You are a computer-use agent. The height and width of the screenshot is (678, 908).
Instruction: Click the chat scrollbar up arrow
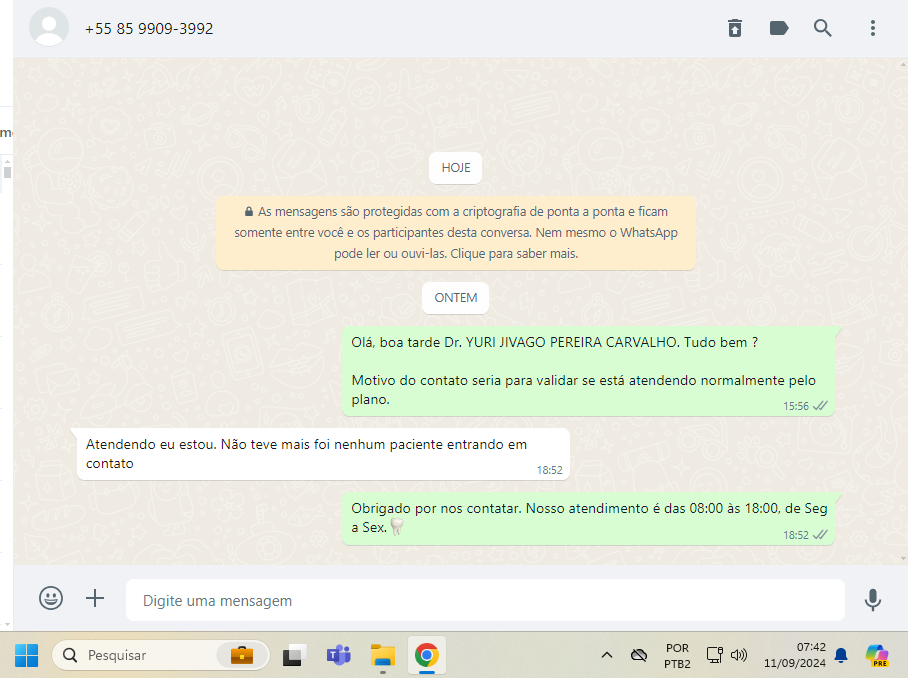click(904, 64)
